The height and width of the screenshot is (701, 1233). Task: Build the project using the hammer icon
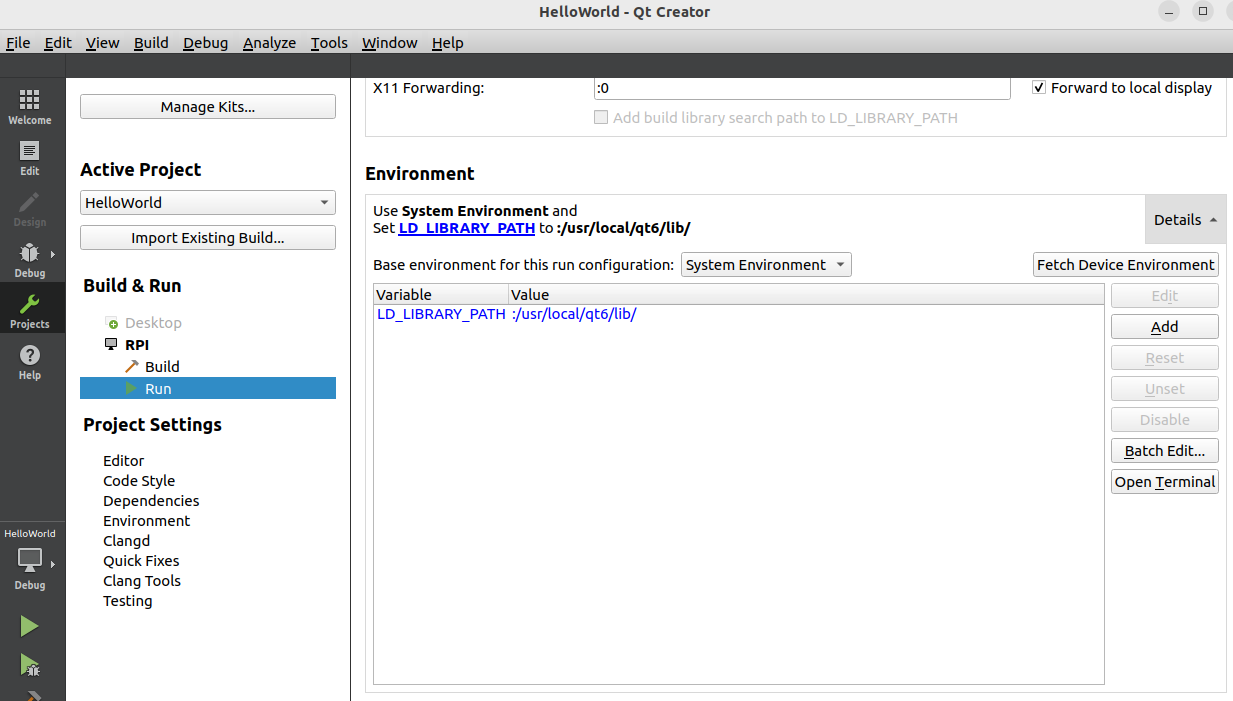[31, 695]
